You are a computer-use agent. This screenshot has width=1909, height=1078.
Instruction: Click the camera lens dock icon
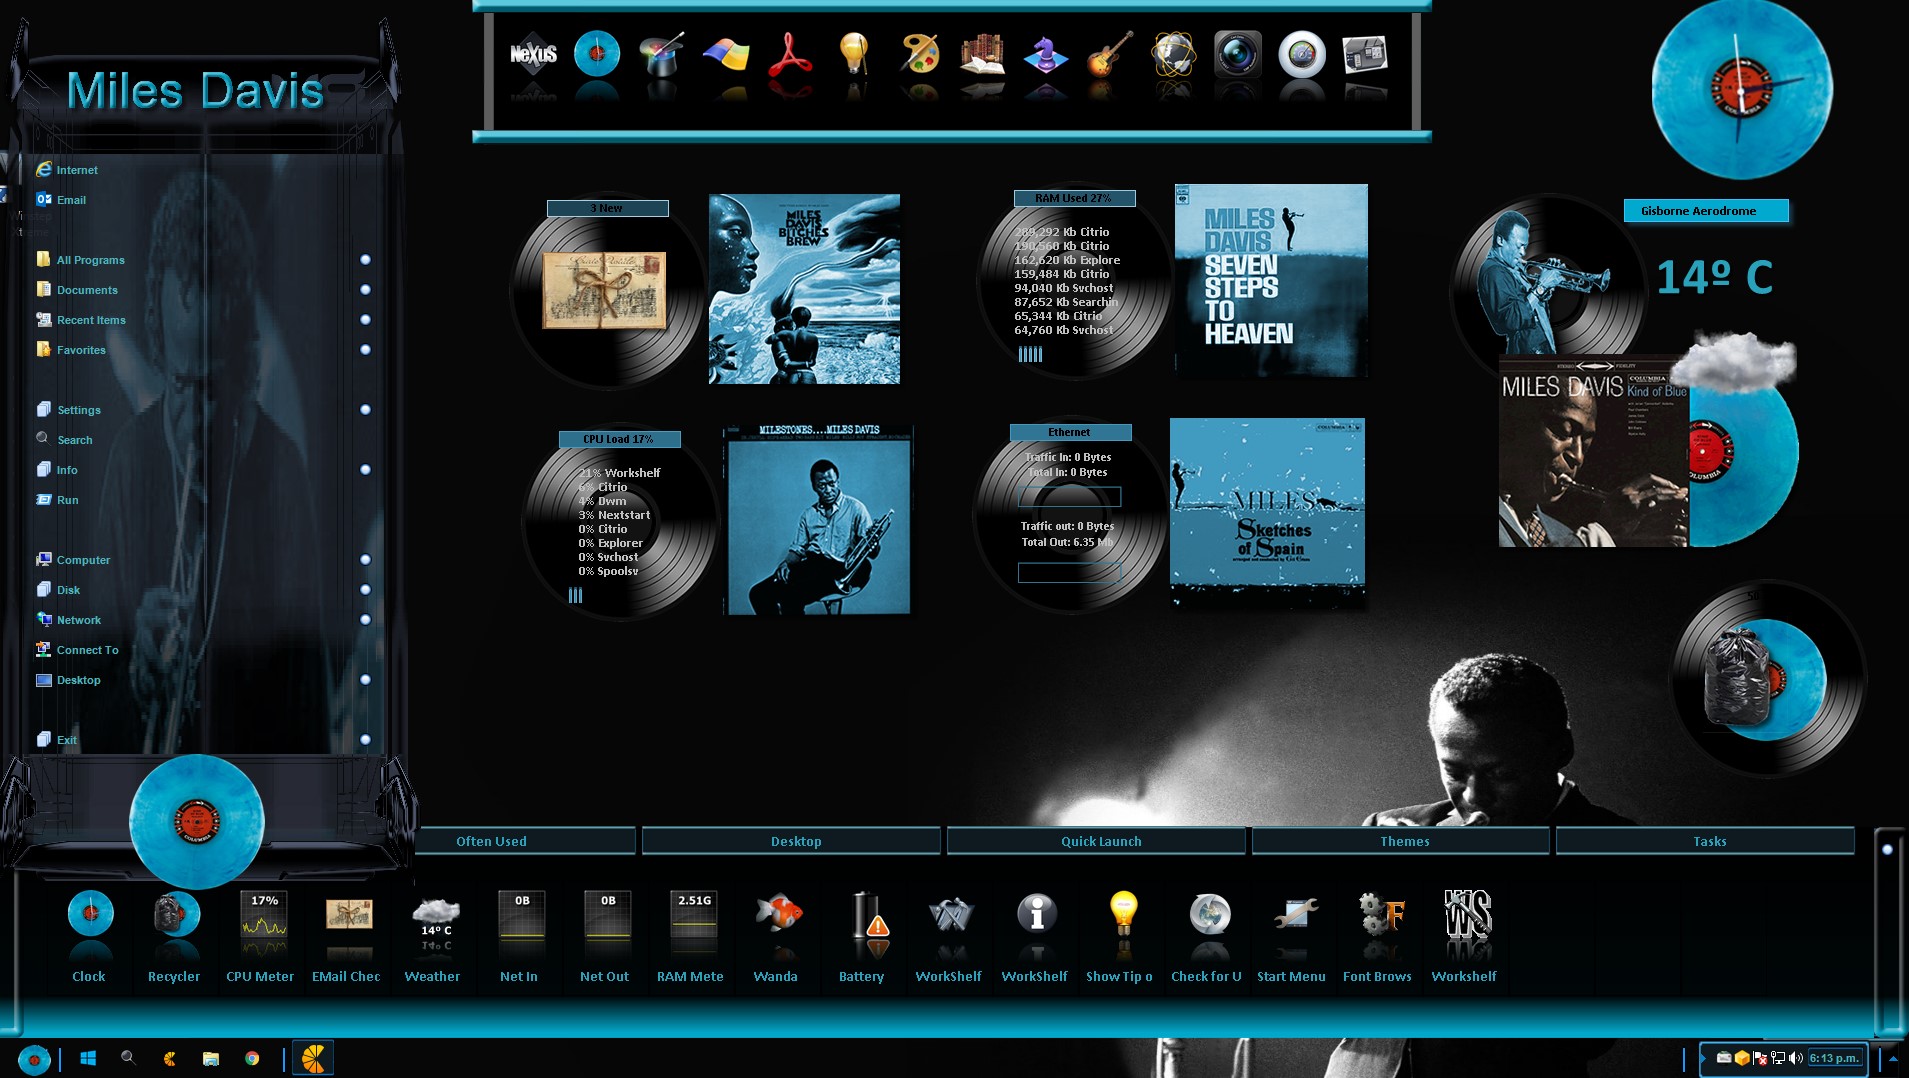1237,54
